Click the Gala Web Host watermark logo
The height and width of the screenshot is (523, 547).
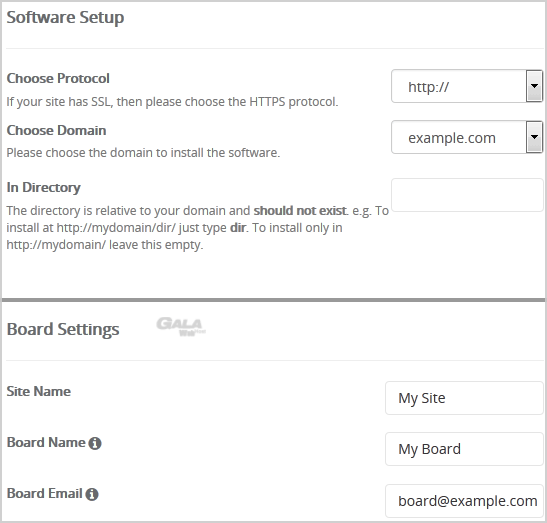point(181,327)
